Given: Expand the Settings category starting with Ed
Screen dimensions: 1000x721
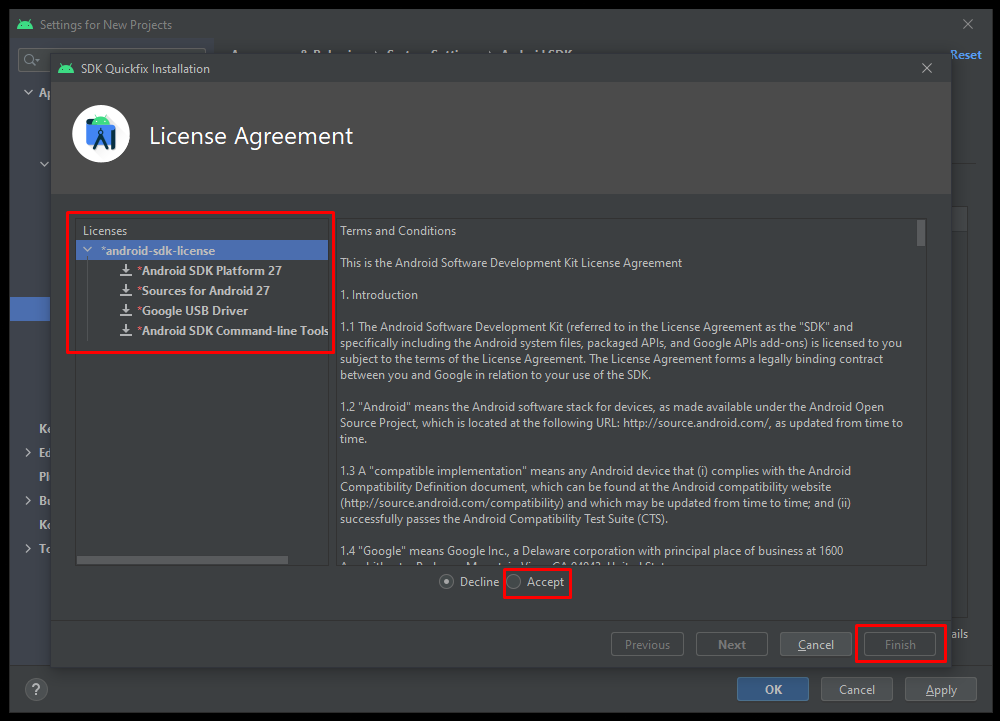Looking at the screenshot, I should (x=28, y=453).
